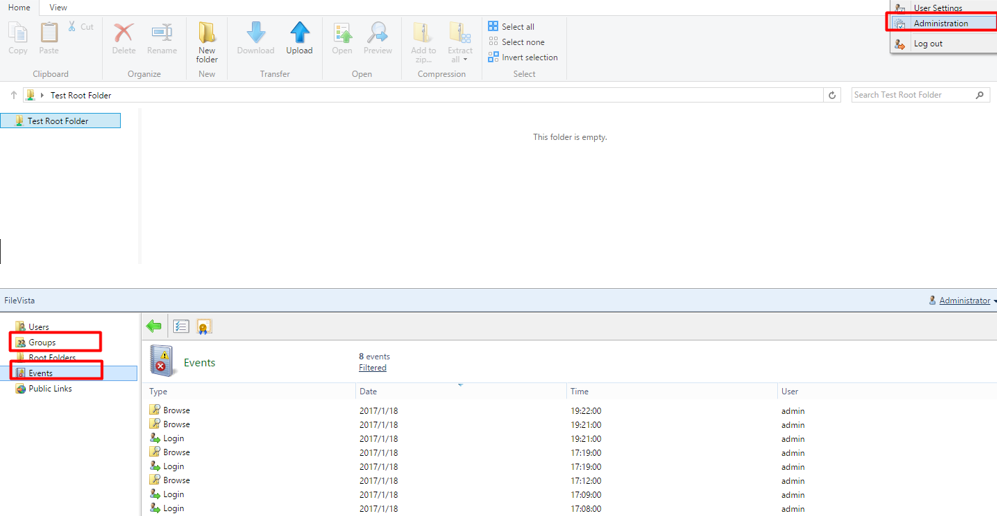Click the Add to zip icon
Viewport: 997px width, 516px height.
423,32
